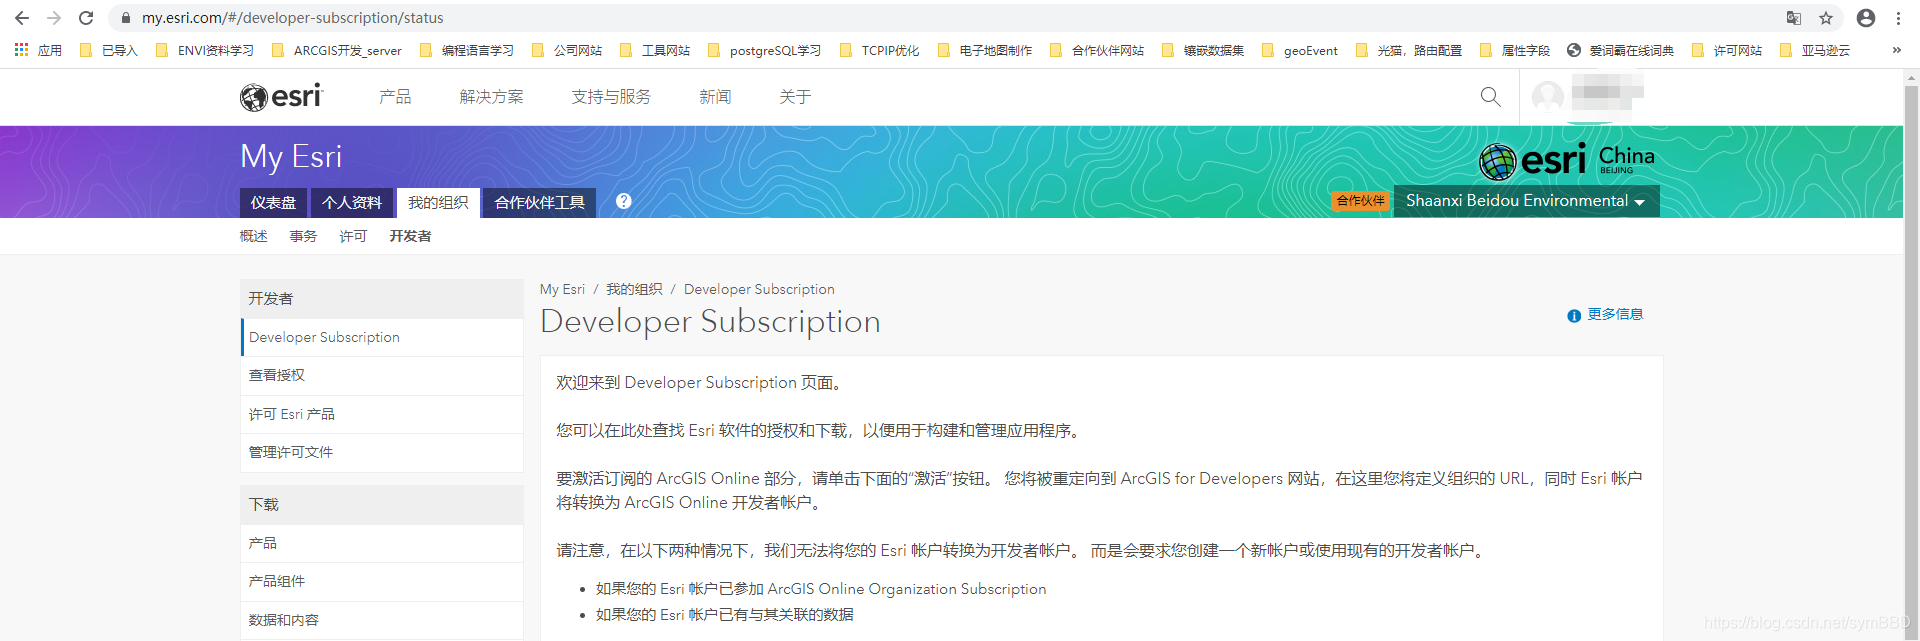The height and width of the screenshot is (641, 1920).
Task: Open the 镶嵌数据集 bookmark folder
Action: tap(1203, 50)
